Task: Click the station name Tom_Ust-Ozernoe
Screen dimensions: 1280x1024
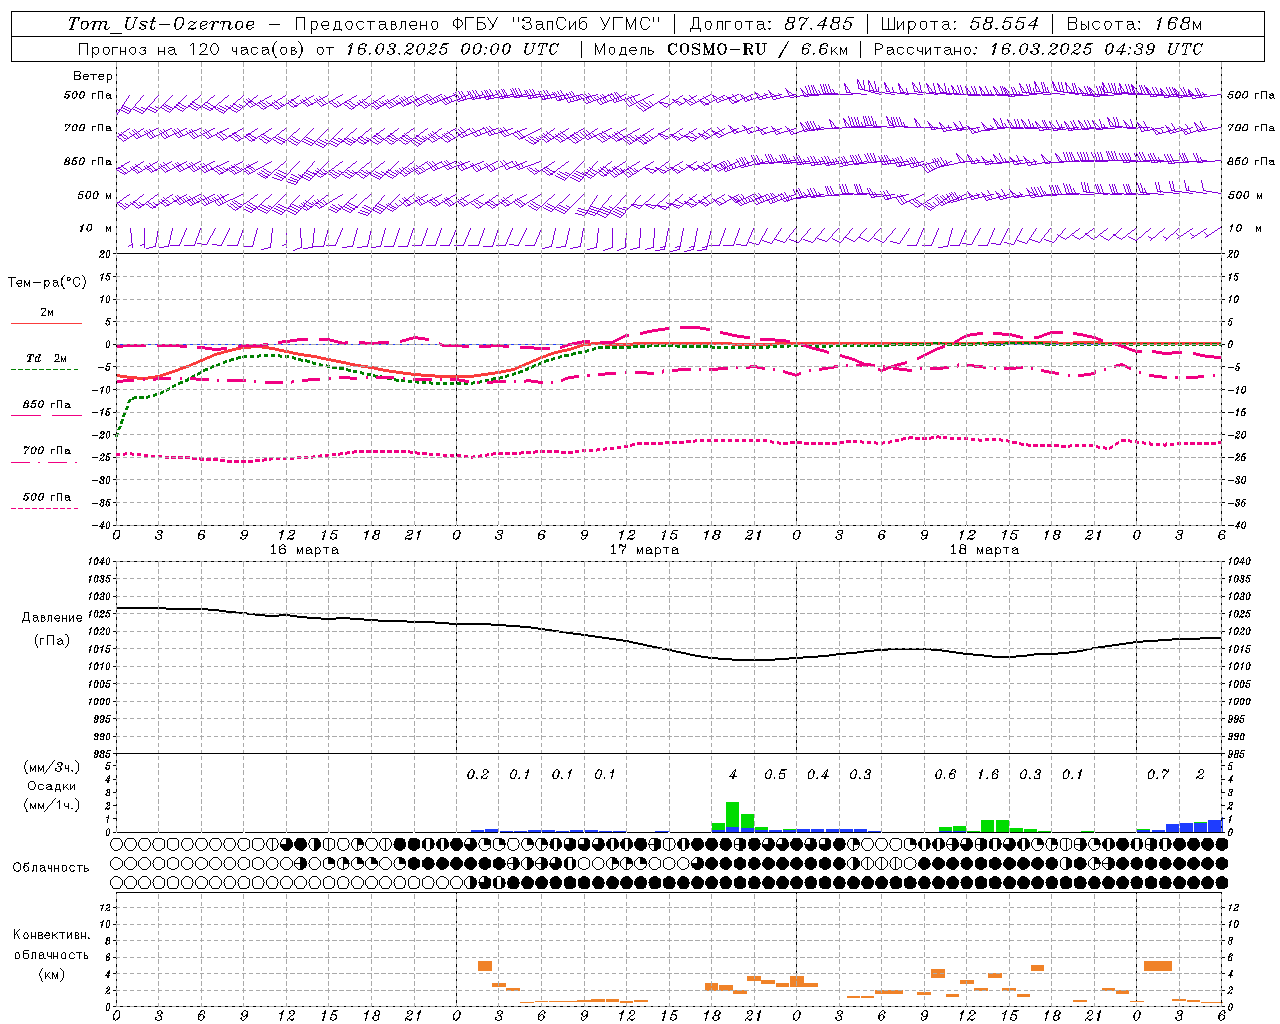Action: 161,24
